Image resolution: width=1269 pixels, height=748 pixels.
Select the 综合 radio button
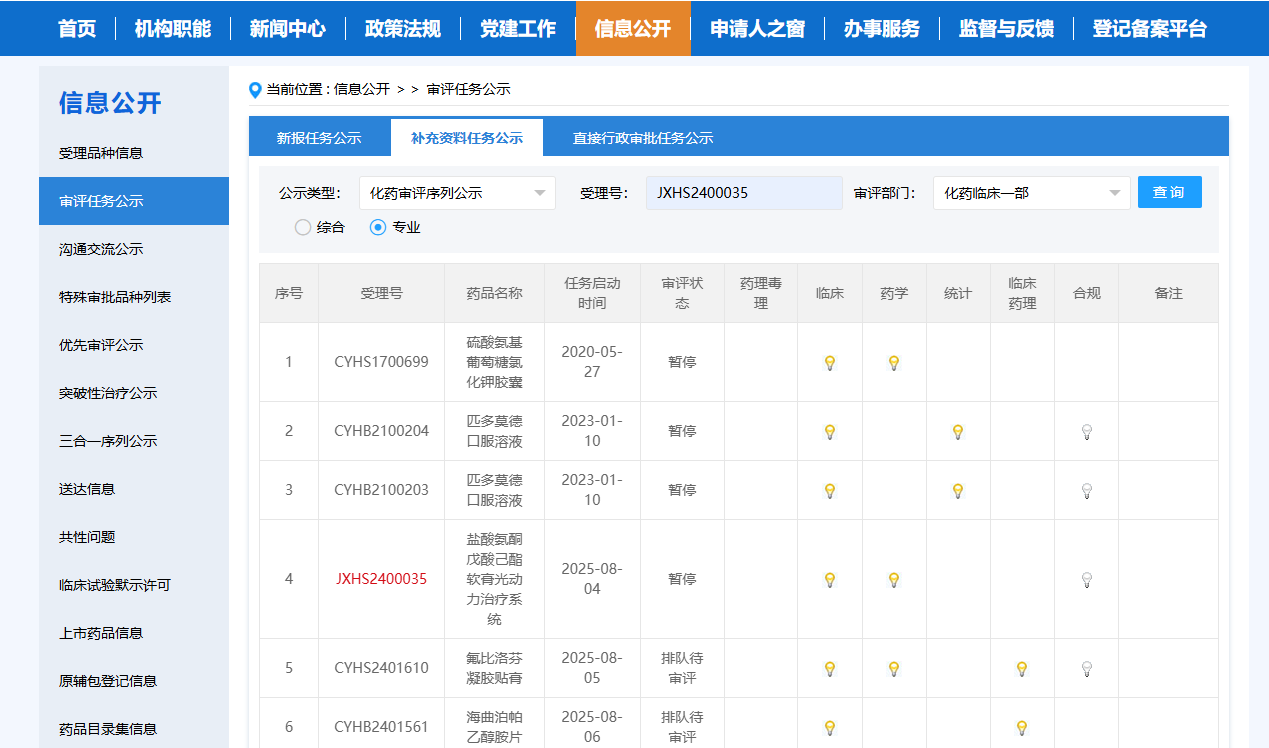pyautogui.click(x=303, y=228)
